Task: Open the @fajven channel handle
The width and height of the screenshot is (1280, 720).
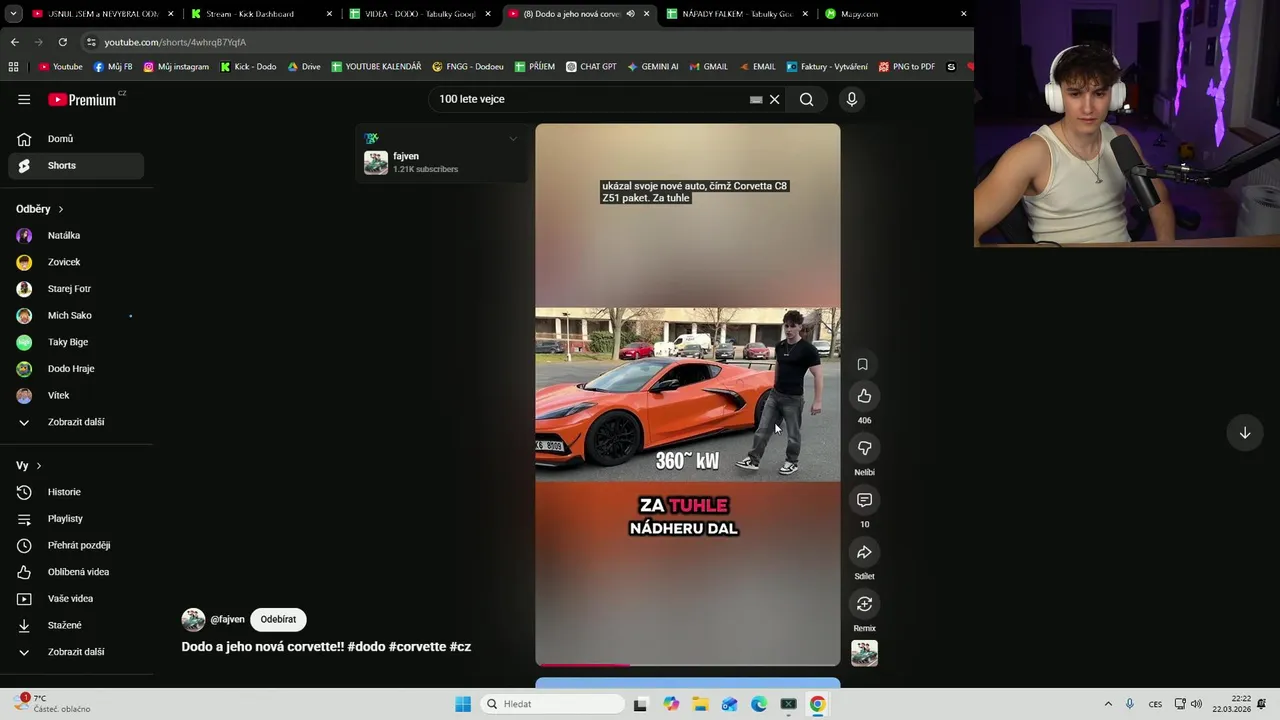Action: point(227,619)
